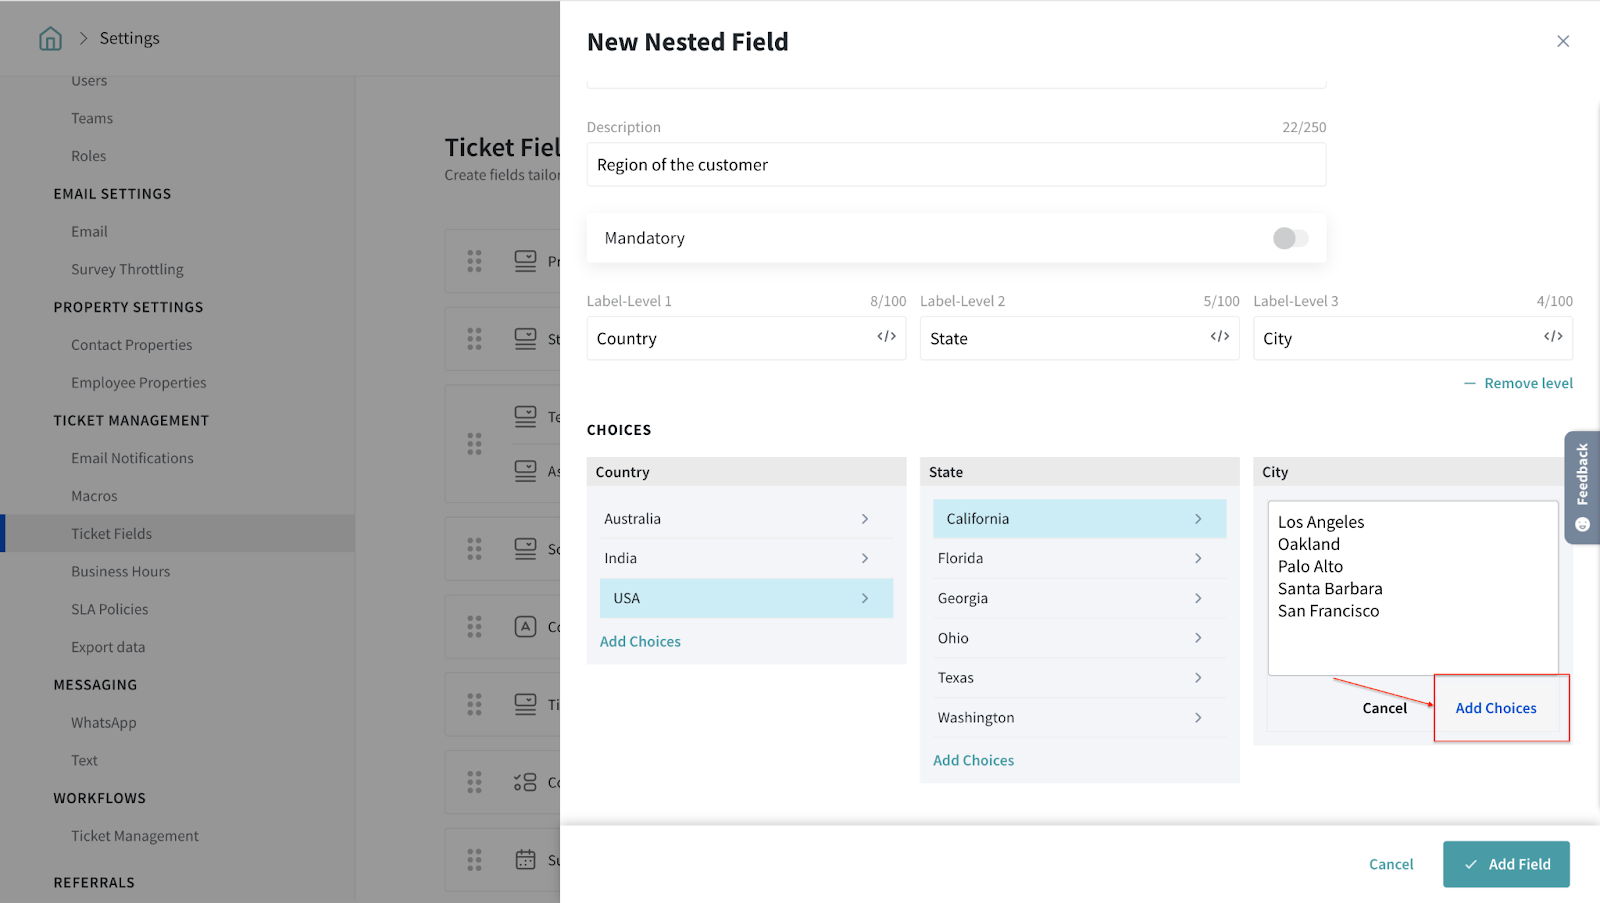Click Add Choices under Country list
Image resolution: width=1600 pixels, height=903 pixels.
click(x=640, y=641)
